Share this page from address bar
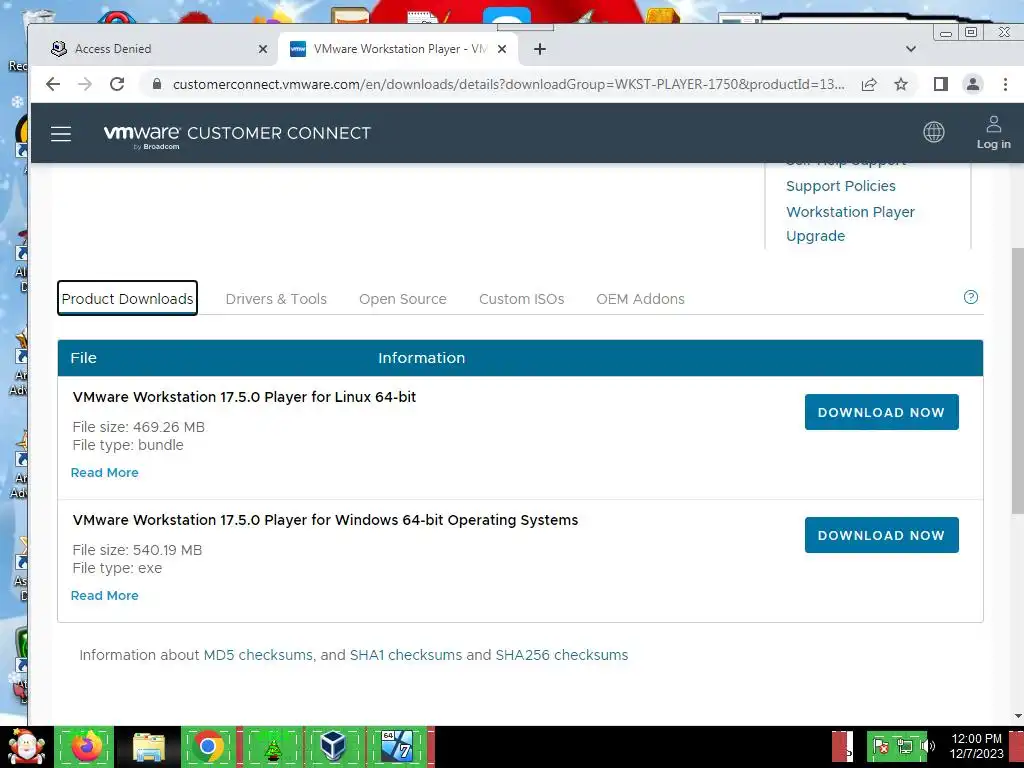 click(x=869, y=84)
